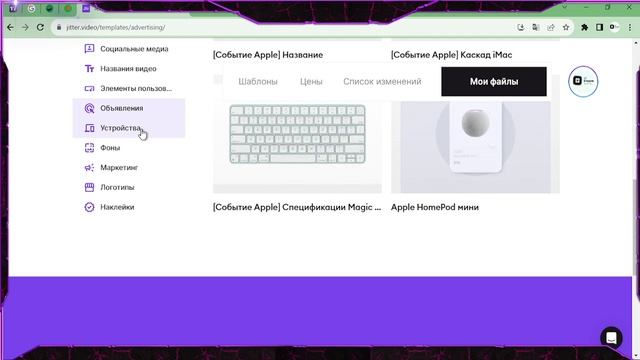This screenshot has width=640, height=360.
Task: Reload the page
Action: tap(40, 27)
